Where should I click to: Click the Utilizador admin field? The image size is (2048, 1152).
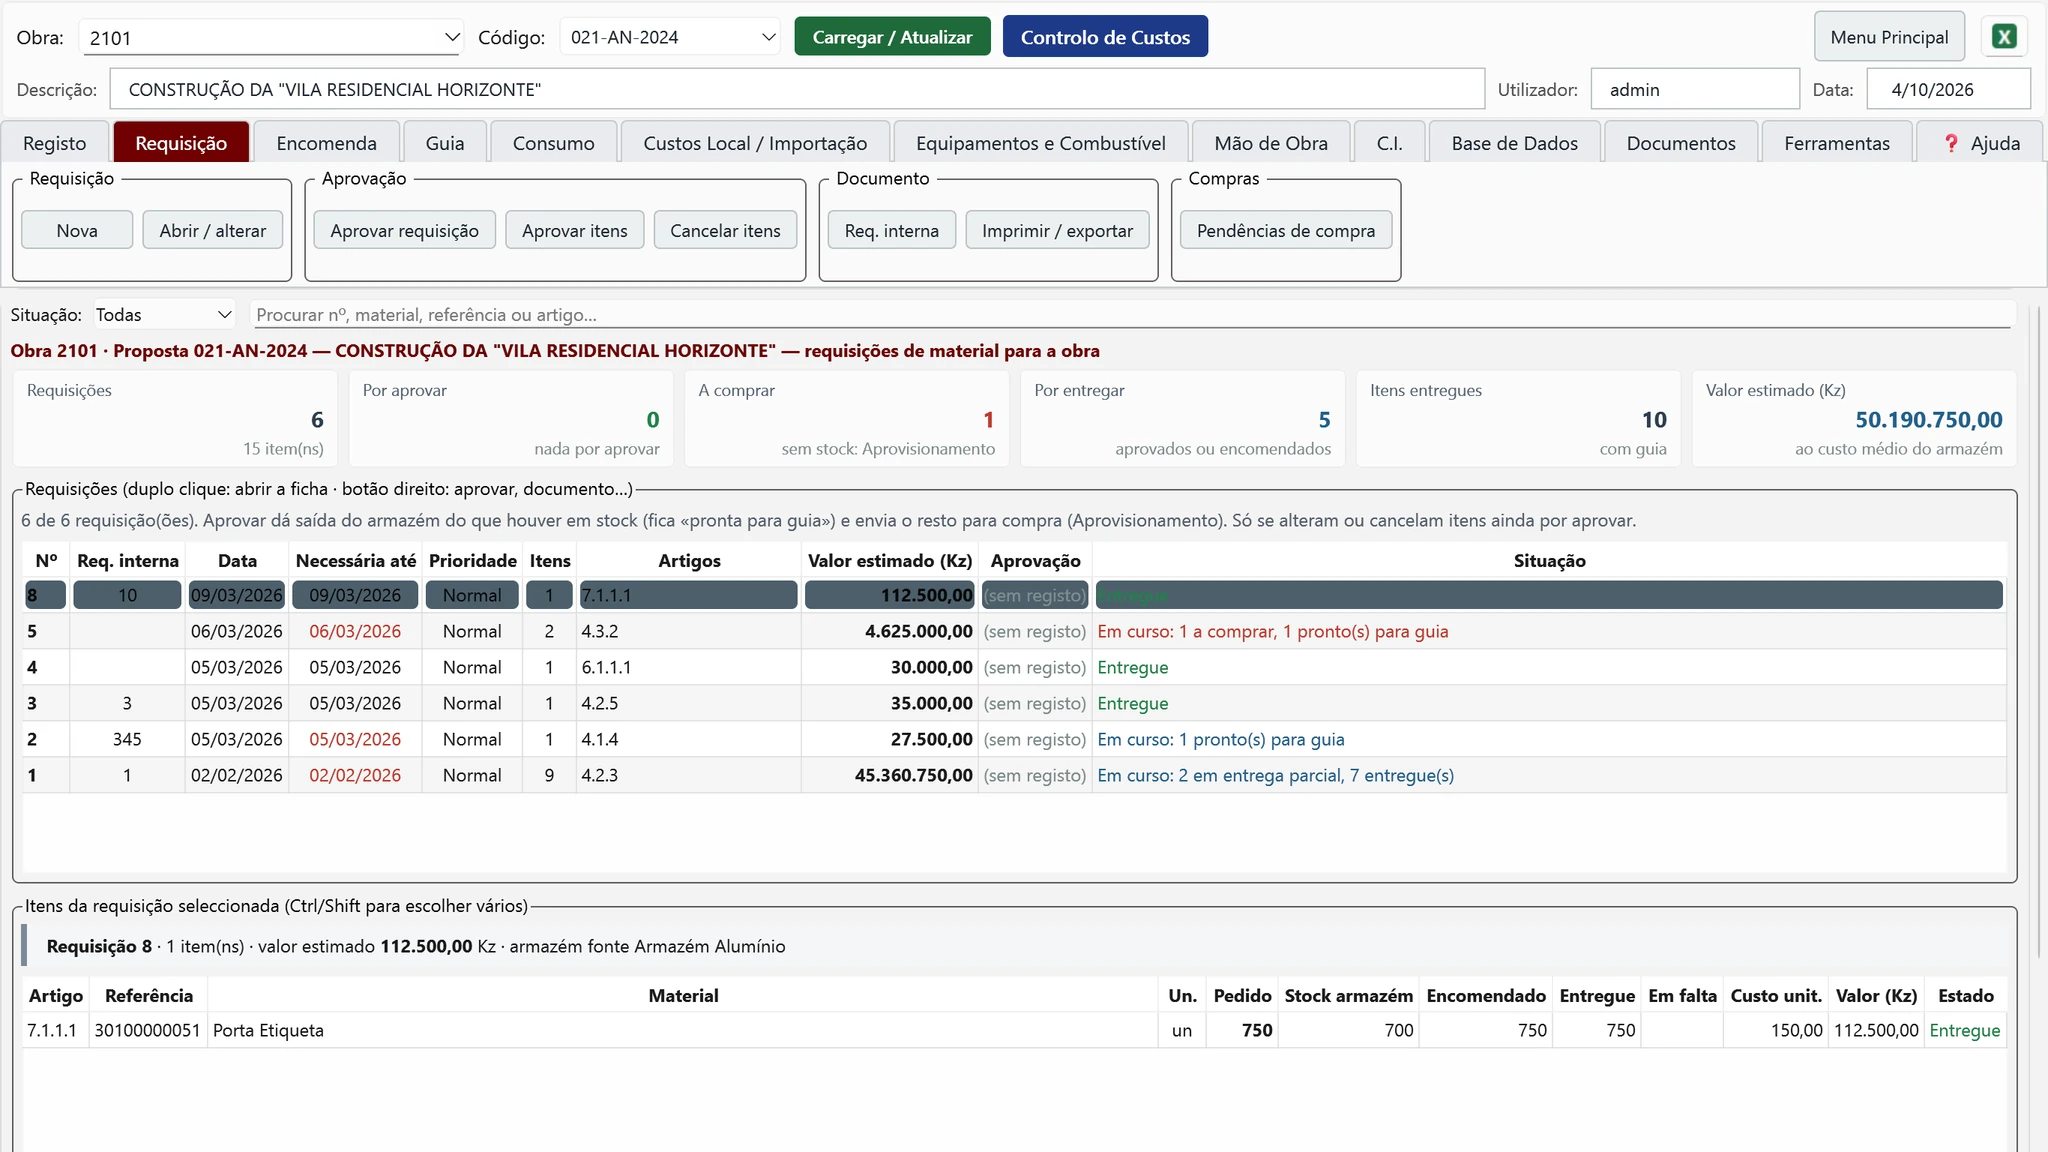click(1695, 89)
